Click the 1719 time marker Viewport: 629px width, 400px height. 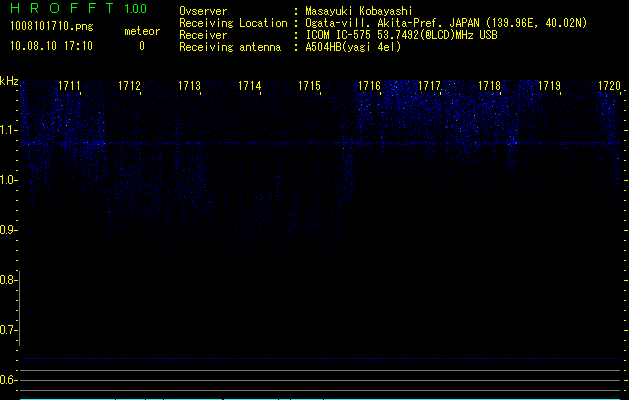point(549,86)
